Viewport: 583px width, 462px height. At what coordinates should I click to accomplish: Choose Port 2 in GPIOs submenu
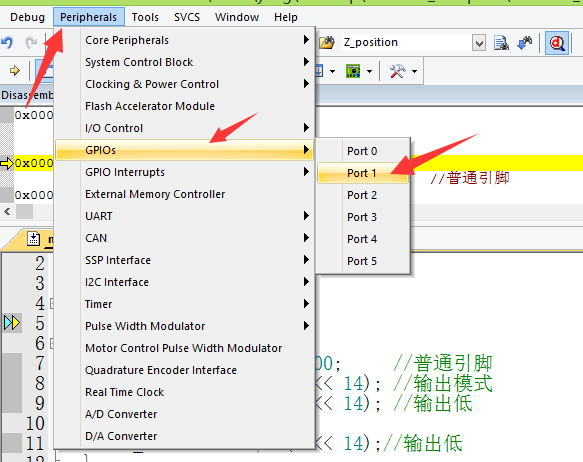tap(363, 195)
